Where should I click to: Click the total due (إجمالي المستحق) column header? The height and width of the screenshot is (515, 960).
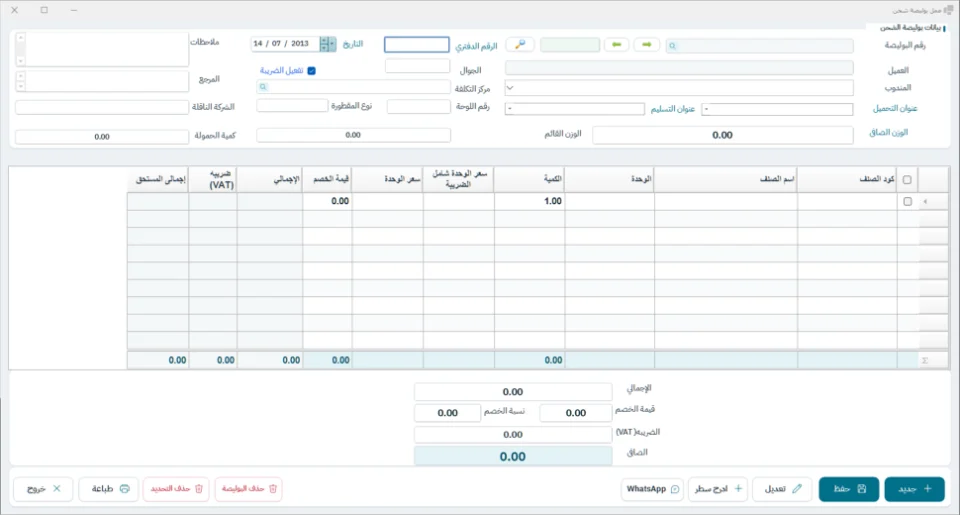tap(158, 179)
